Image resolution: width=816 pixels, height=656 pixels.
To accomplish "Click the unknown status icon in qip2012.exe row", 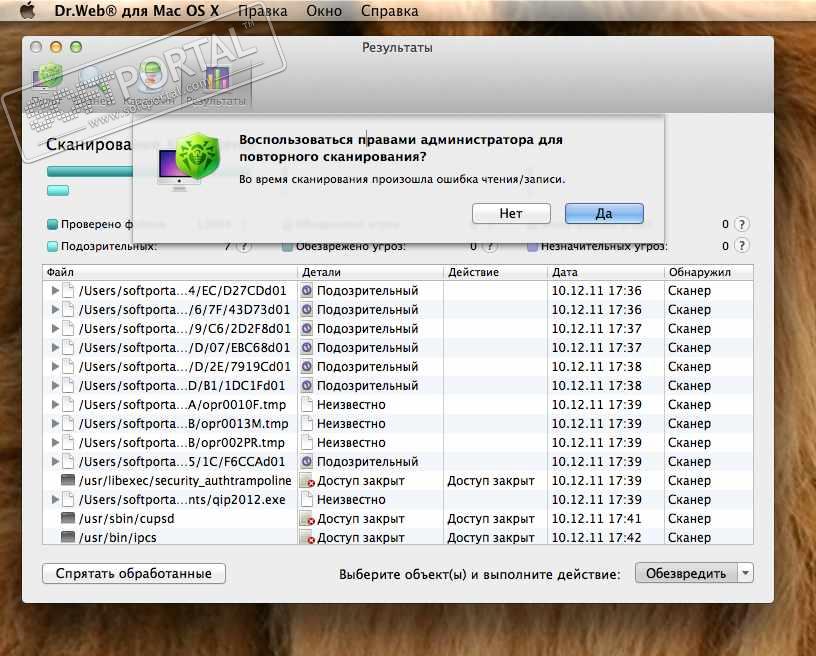I will click(x=307, y=499).
